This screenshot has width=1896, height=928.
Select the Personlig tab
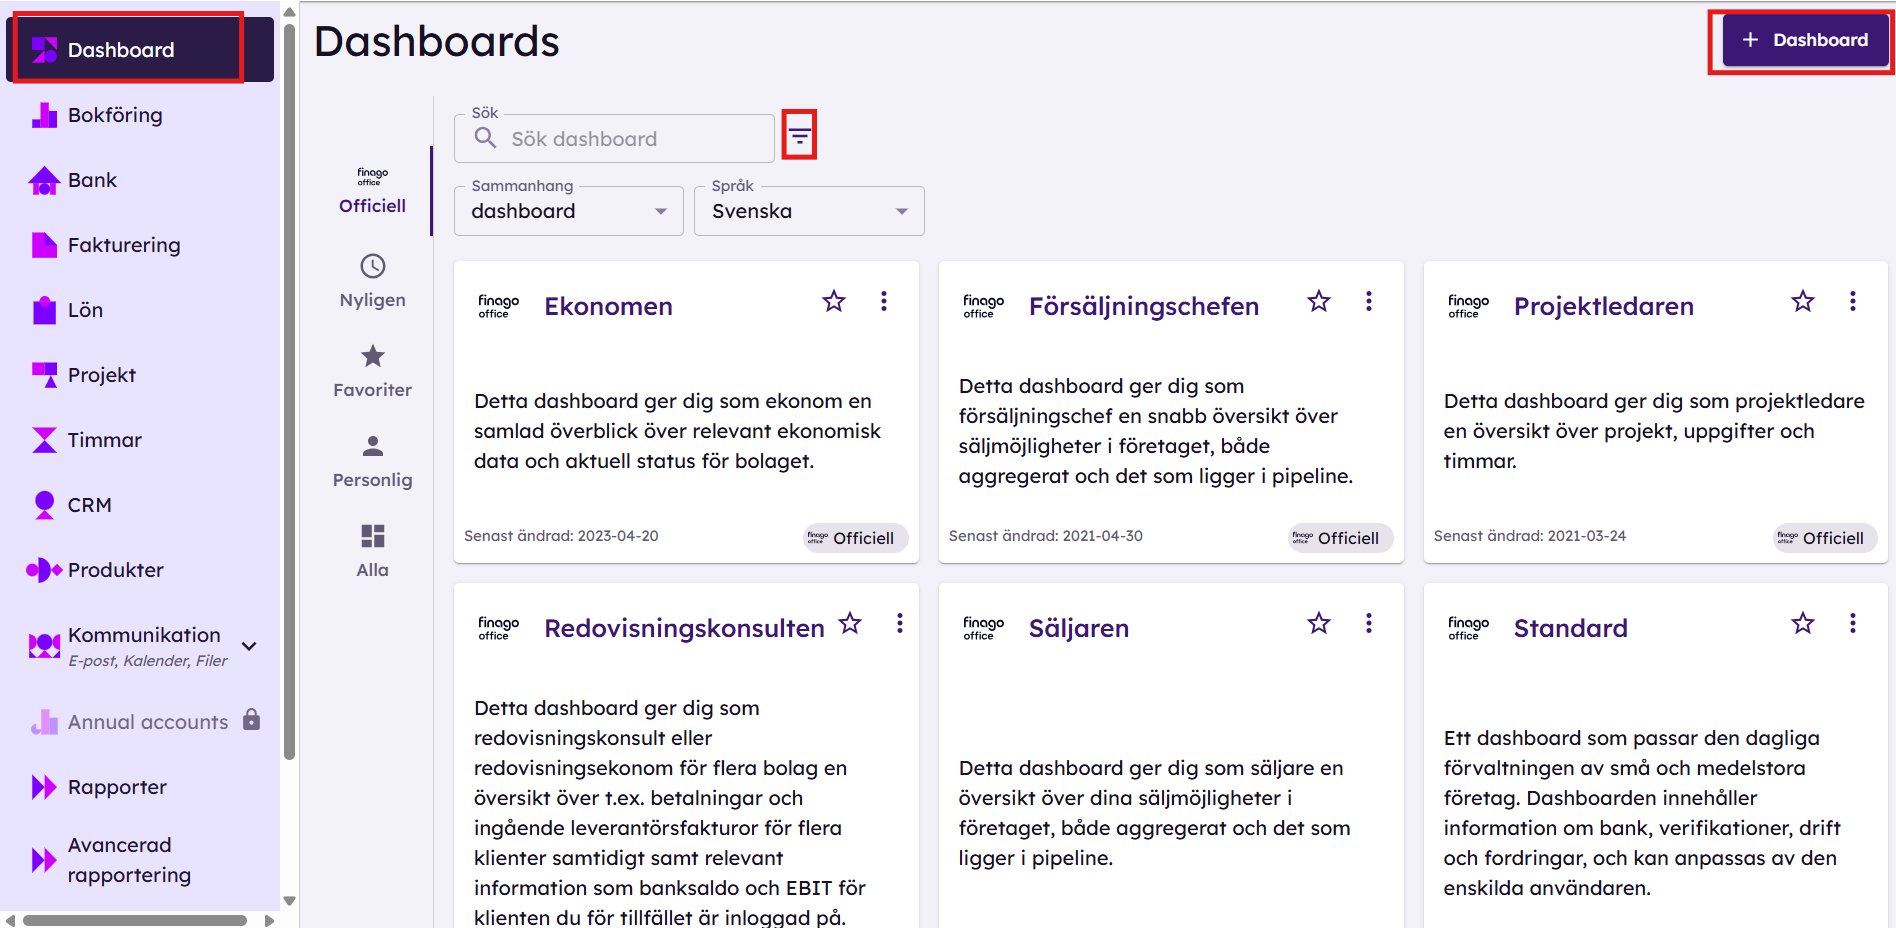click(372, 461)
